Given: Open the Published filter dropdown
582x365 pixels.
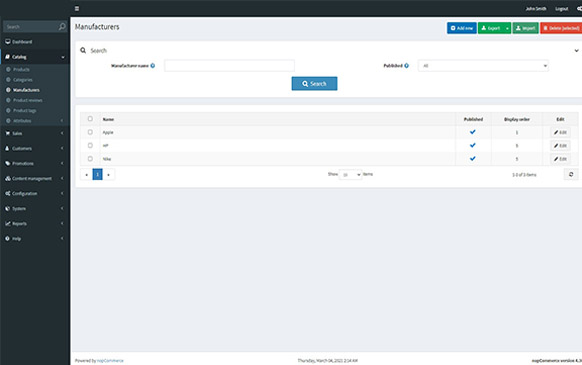Looking at the screenshot, I should 483,66.
